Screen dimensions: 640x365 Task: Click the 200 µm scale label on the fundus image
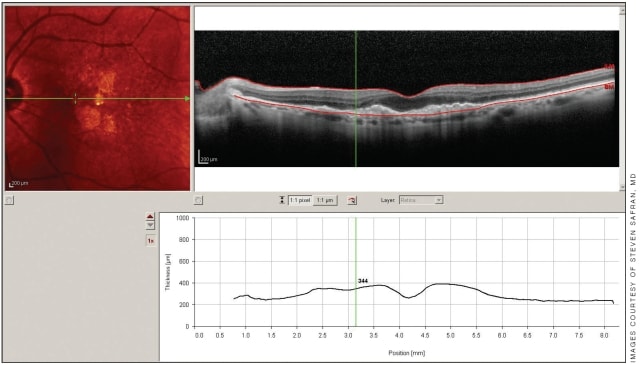pos(20,183)
